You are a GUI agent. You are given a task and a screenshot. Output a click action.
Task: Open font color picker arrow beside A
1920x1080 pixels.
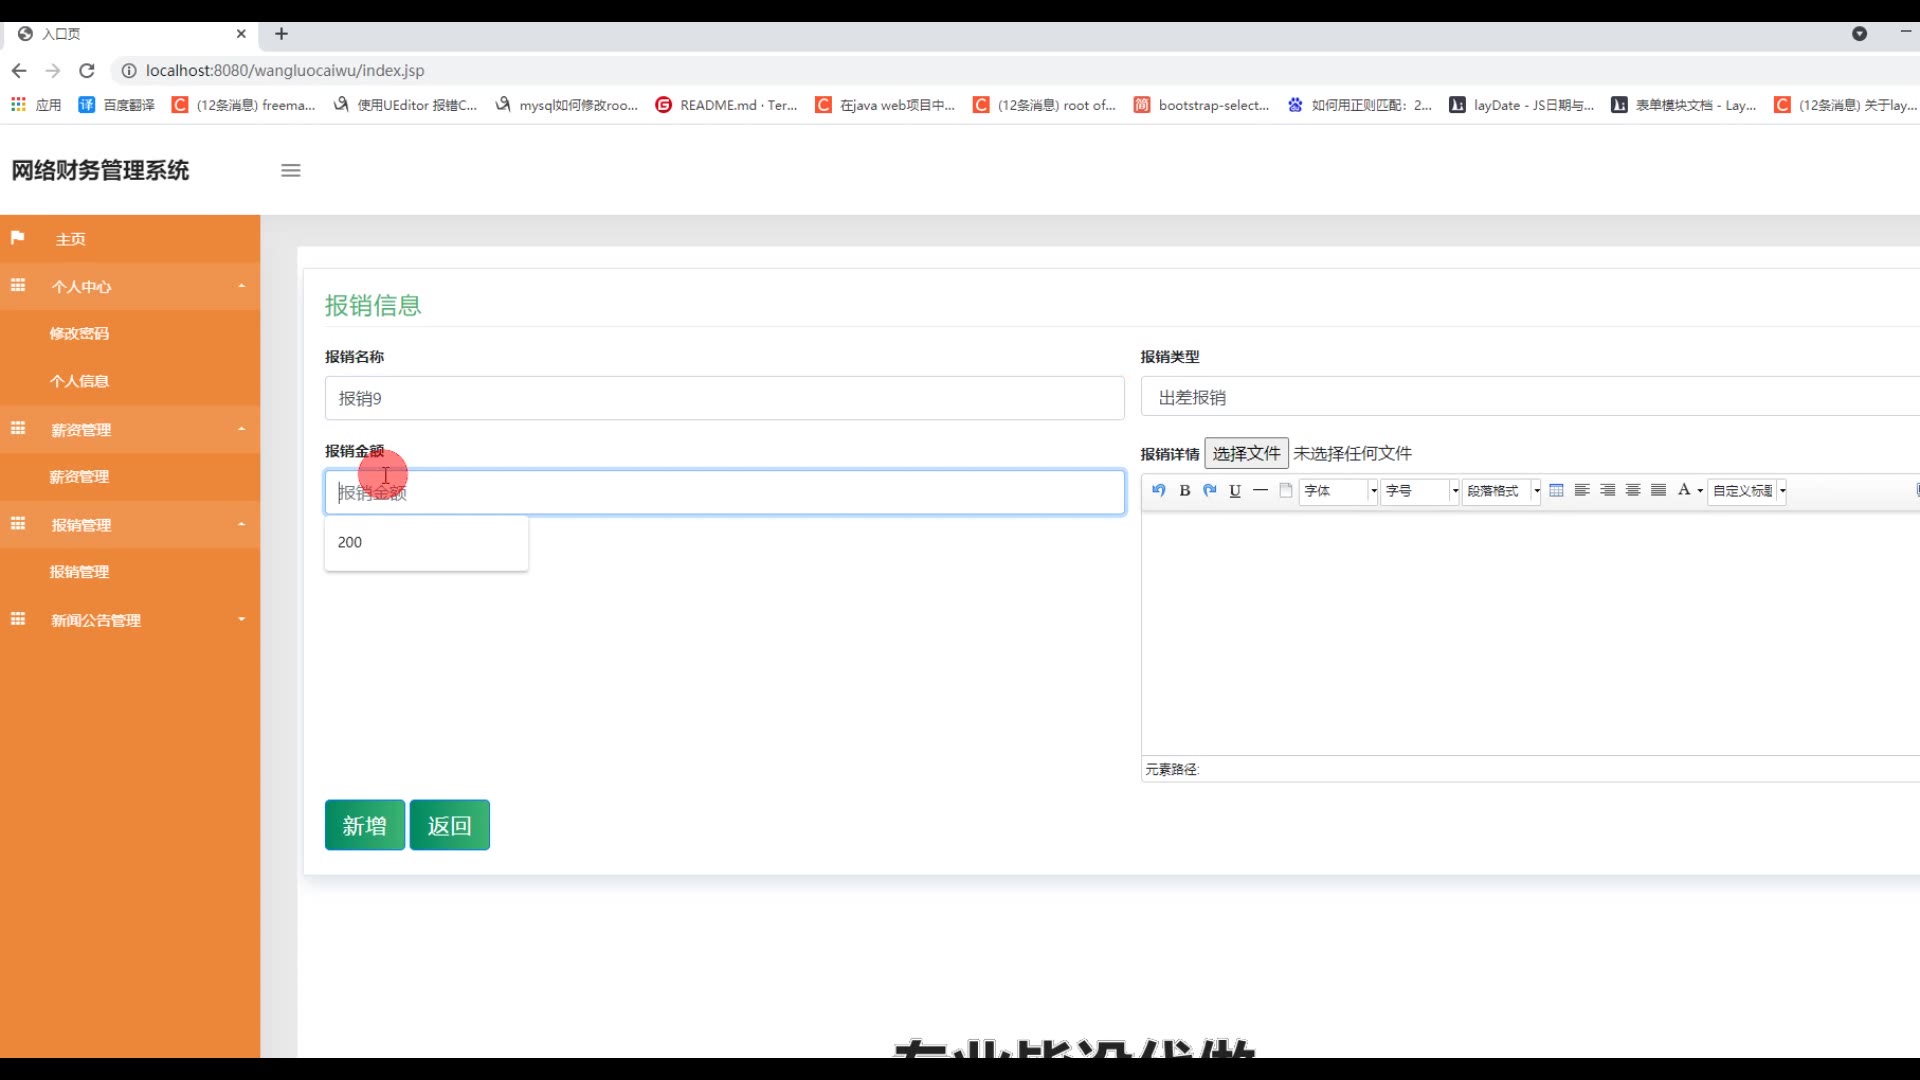tap(1700, 491)
